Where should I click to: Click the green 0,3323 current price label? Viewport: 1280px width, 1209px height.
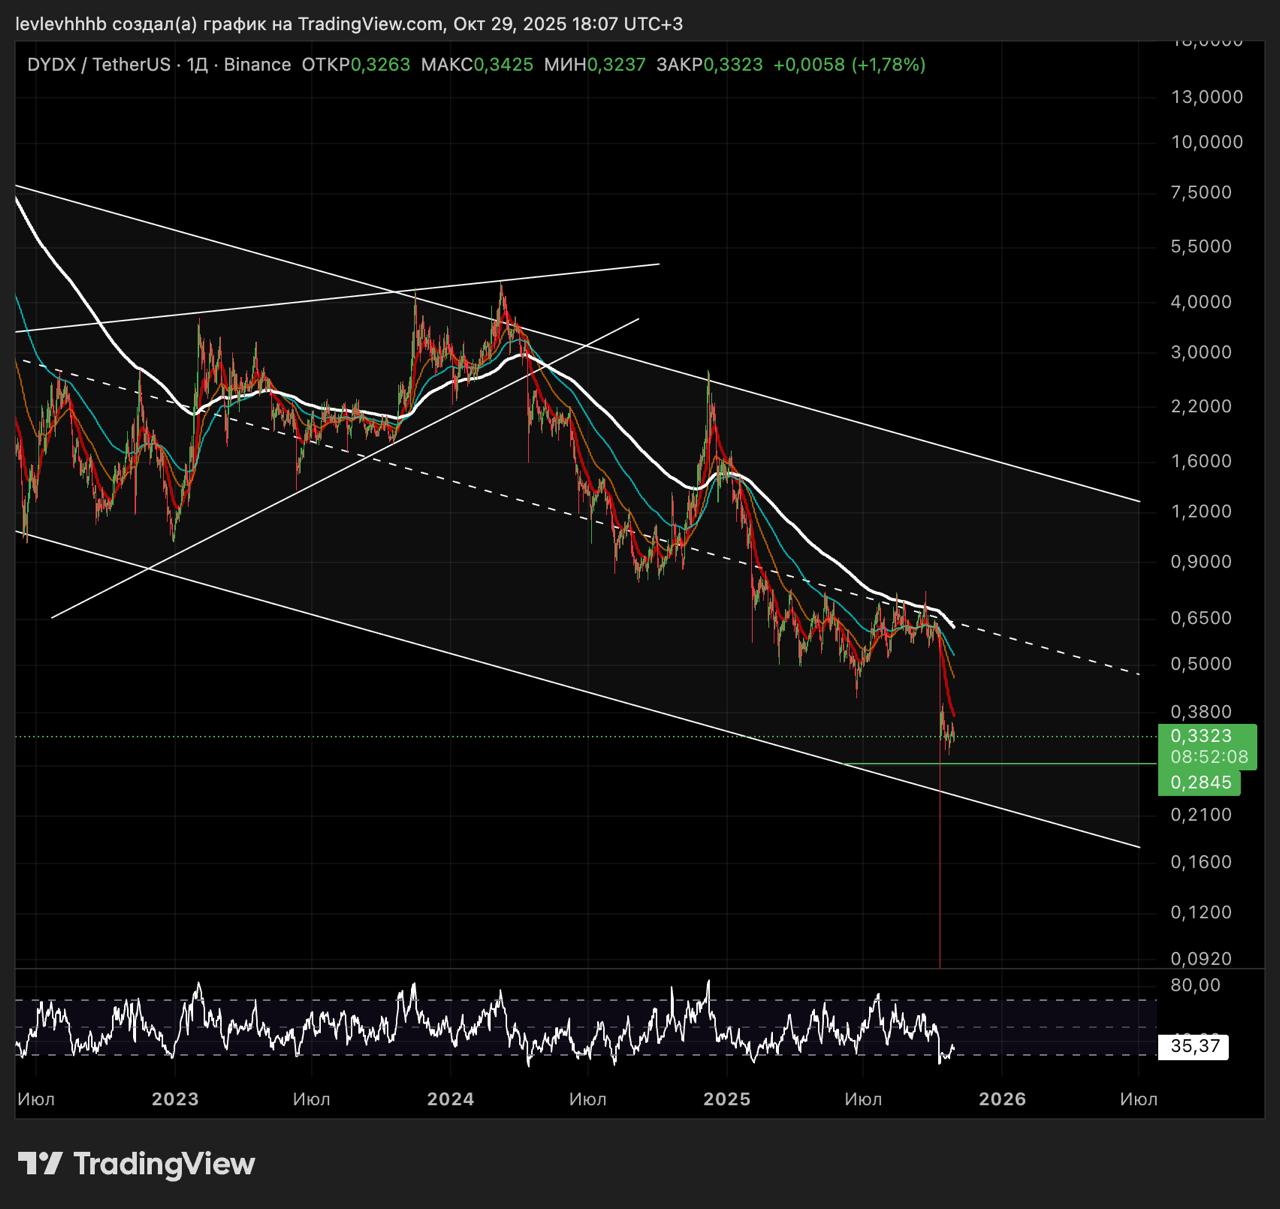point(1201,736)
